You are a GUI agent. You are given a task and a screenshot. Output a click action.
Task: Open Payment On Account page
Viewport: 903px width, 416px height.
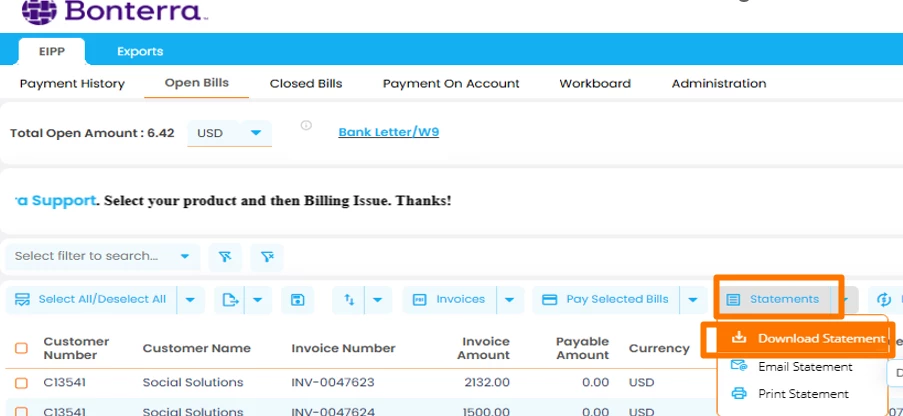pos(451,84)
